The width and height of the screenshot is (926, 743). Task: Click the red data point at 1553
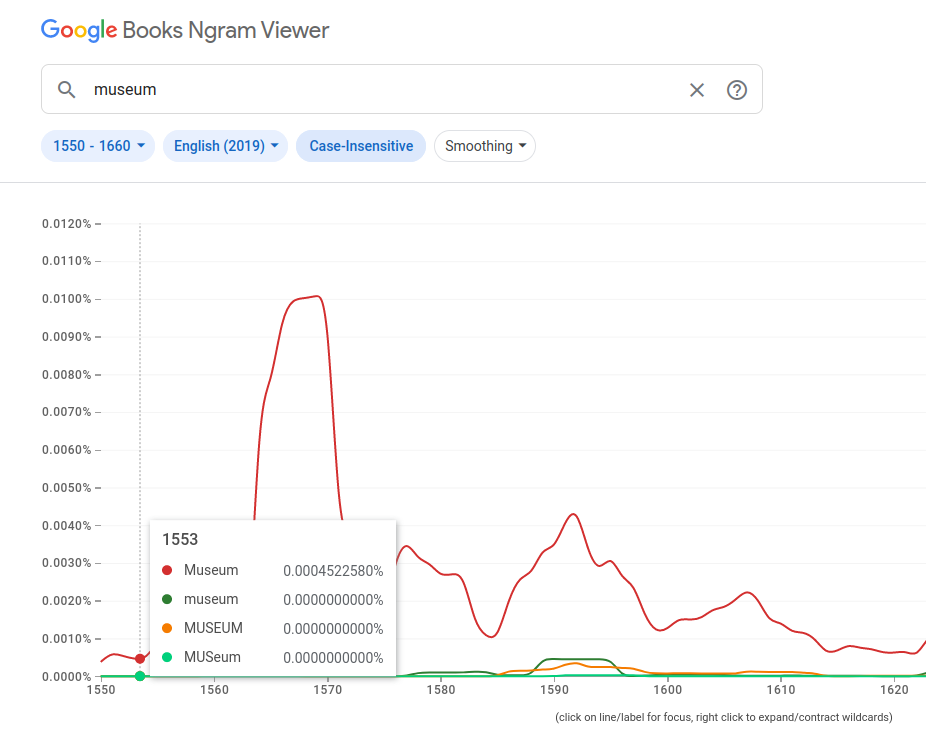pyautogui.click(x=140, y=659)
